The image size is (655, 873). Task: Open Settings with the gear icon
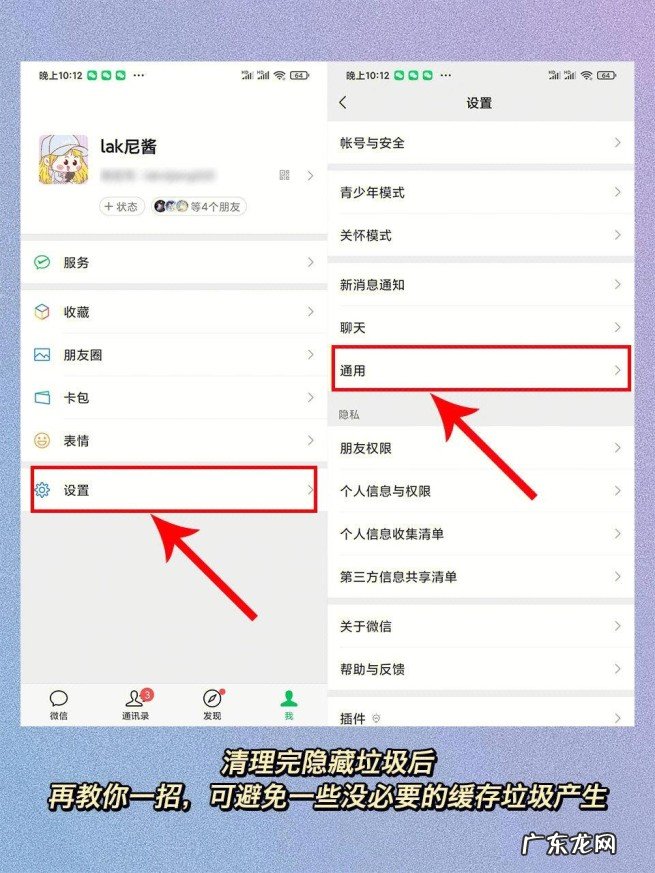tap(42, 490)
